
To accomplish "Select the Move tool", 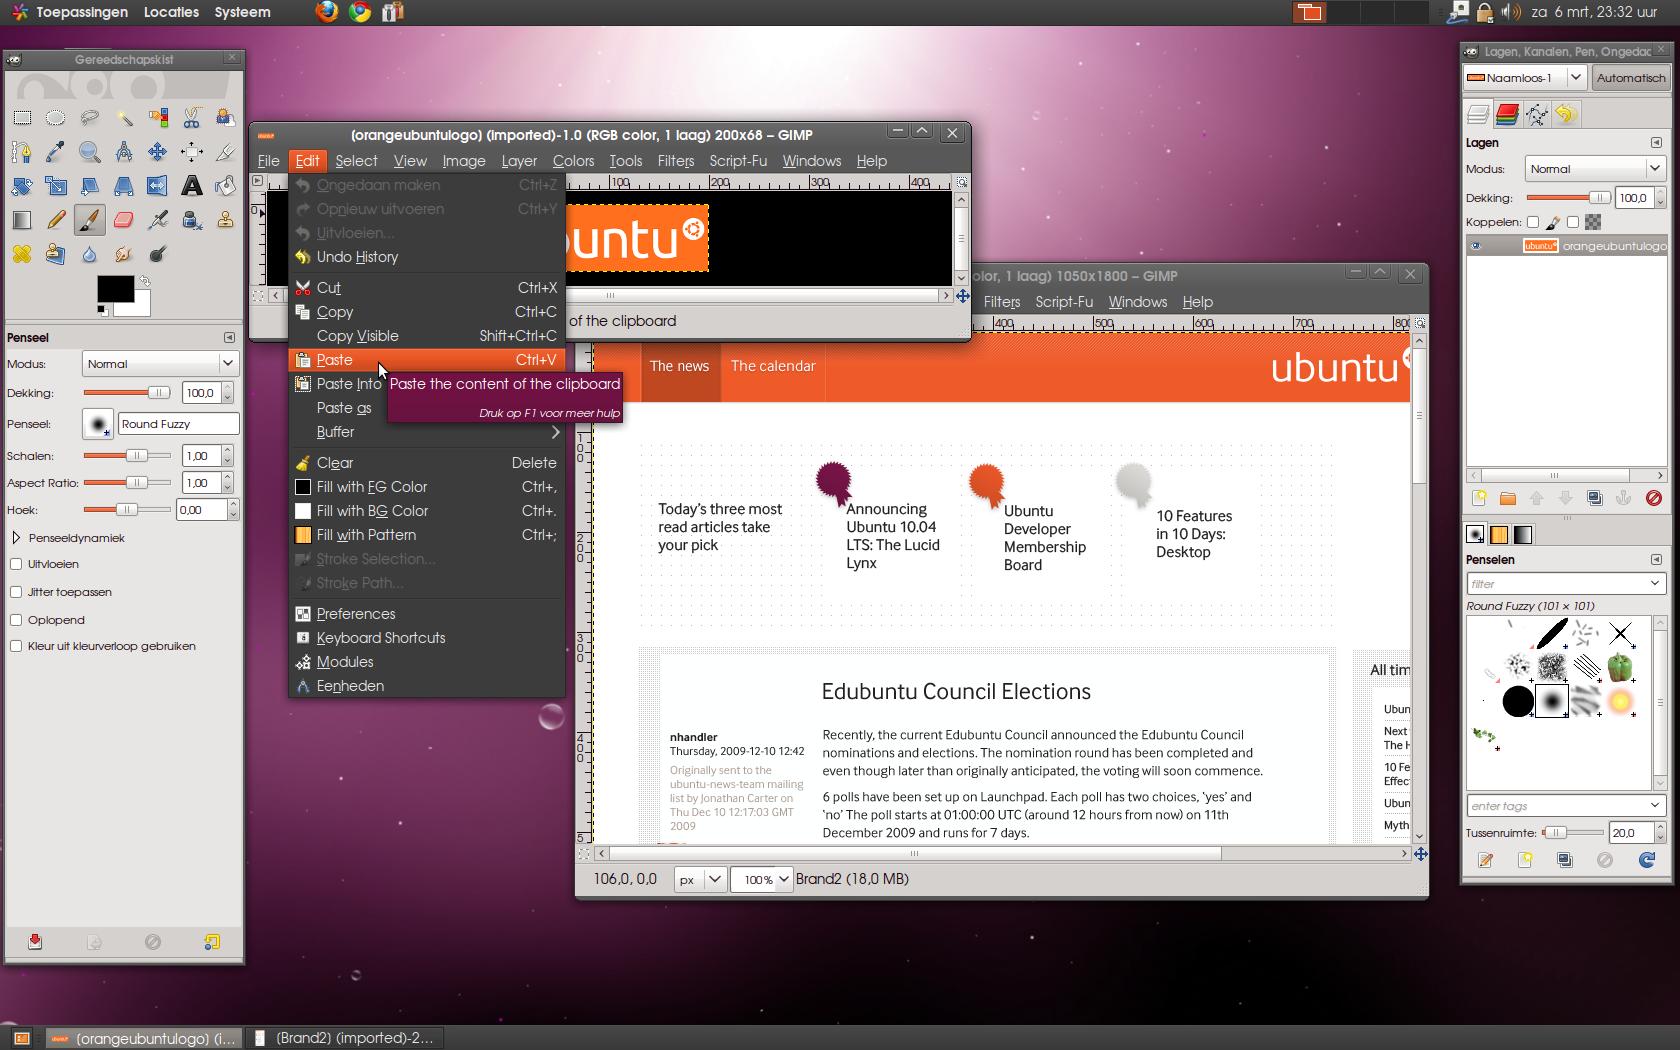I will click(x=158, y=152).
